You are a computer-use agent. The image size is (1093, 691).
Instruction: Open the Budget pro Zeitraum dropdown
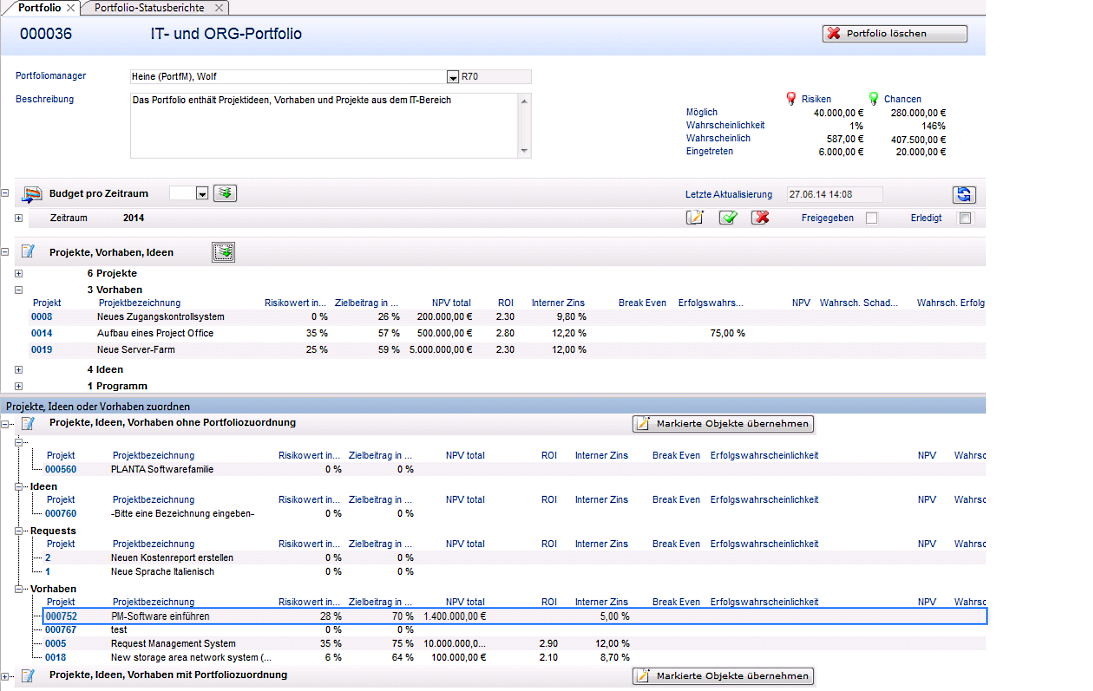click(x=202, y=194)
